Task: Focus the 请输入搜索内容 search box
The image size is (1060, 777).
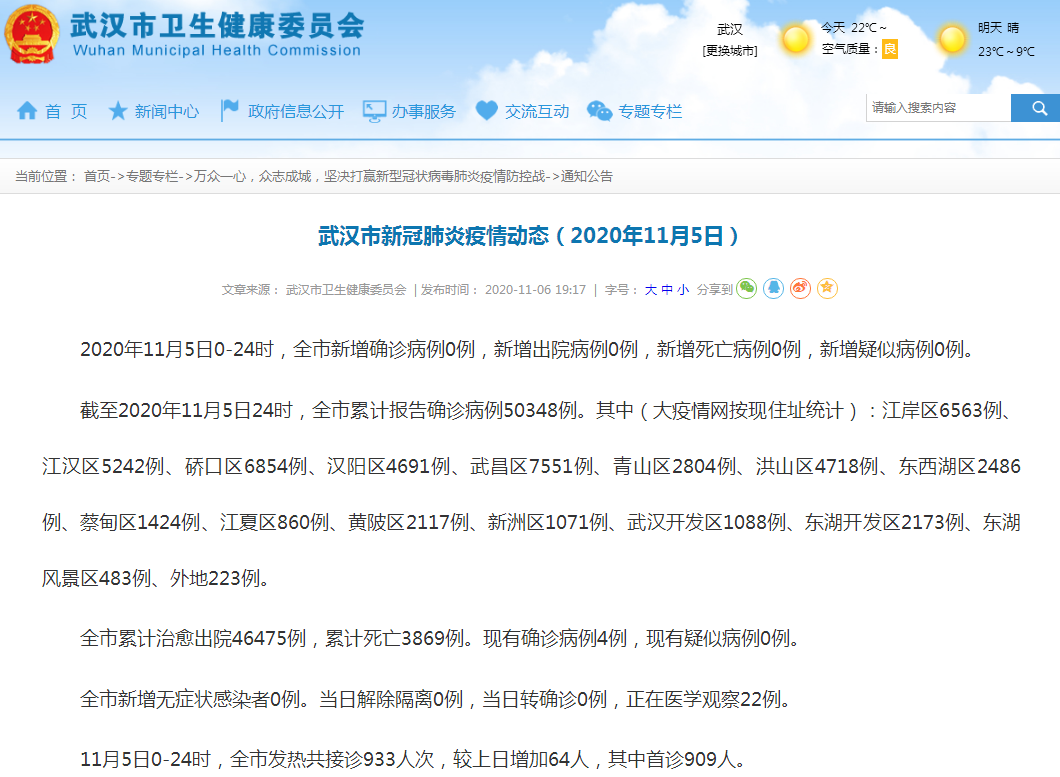Action: coord(938,108)
